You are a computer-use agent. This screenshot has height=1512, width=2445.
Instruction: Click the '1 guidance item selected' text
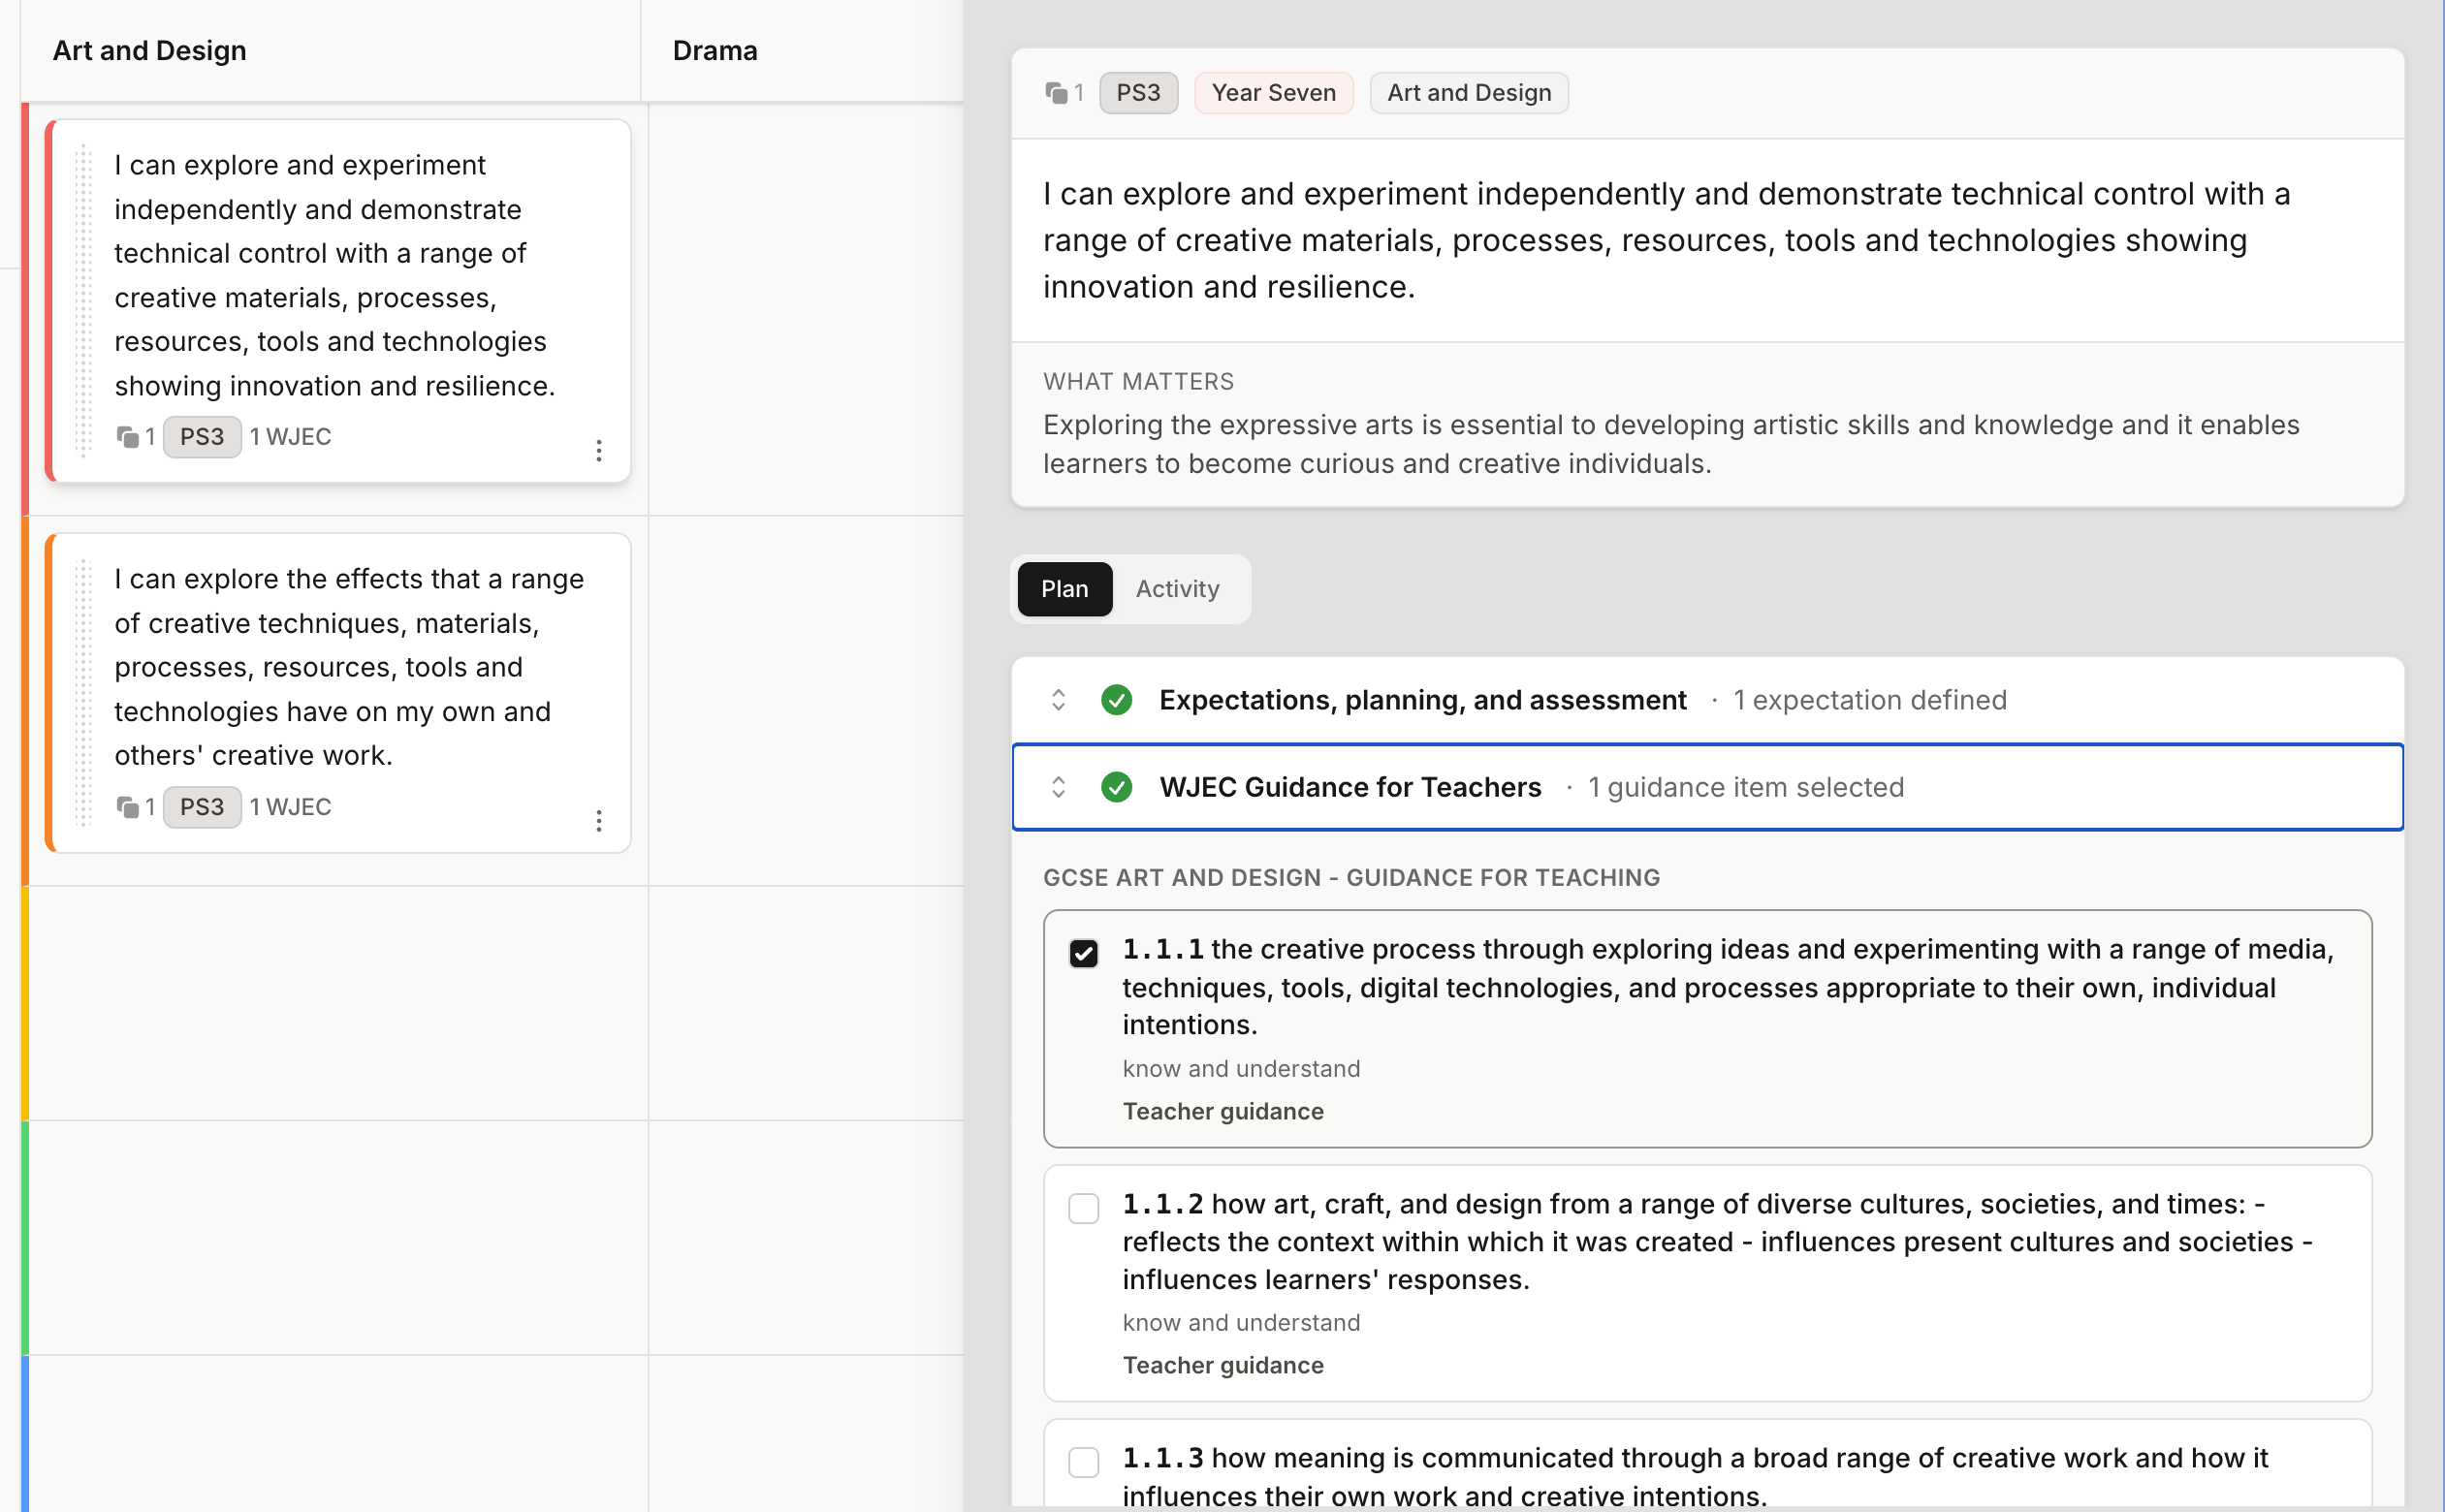coord(1745,787)
